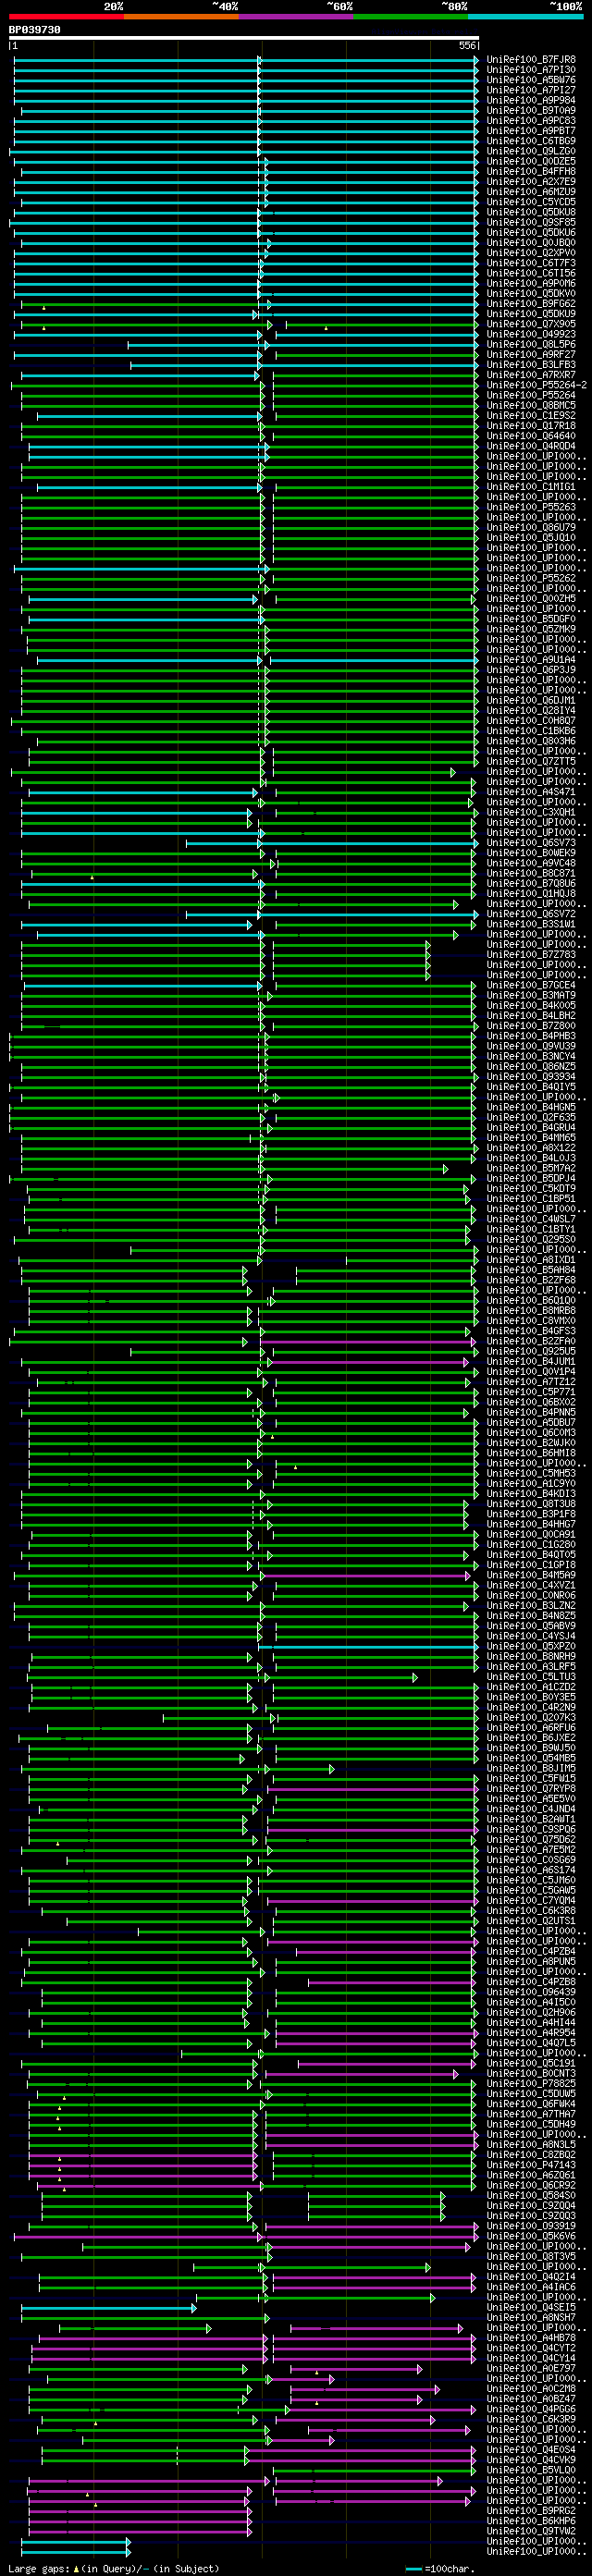Screen dimensions: 592x2576
Task: Open the hit UniRef100_A5BW76
Action: 531,80
